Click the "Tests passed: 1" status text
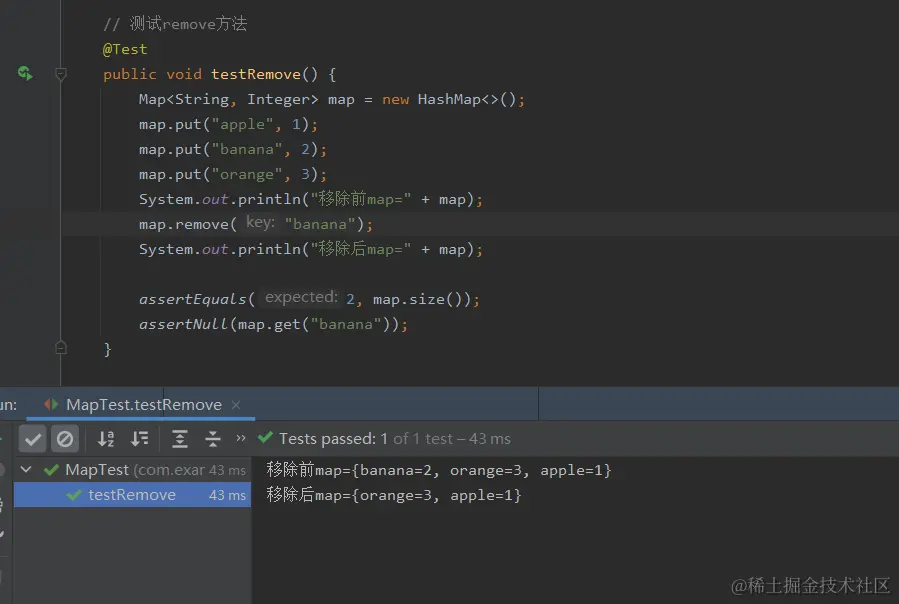The width and height of the screenshot is (899, 604). [333, 439]
